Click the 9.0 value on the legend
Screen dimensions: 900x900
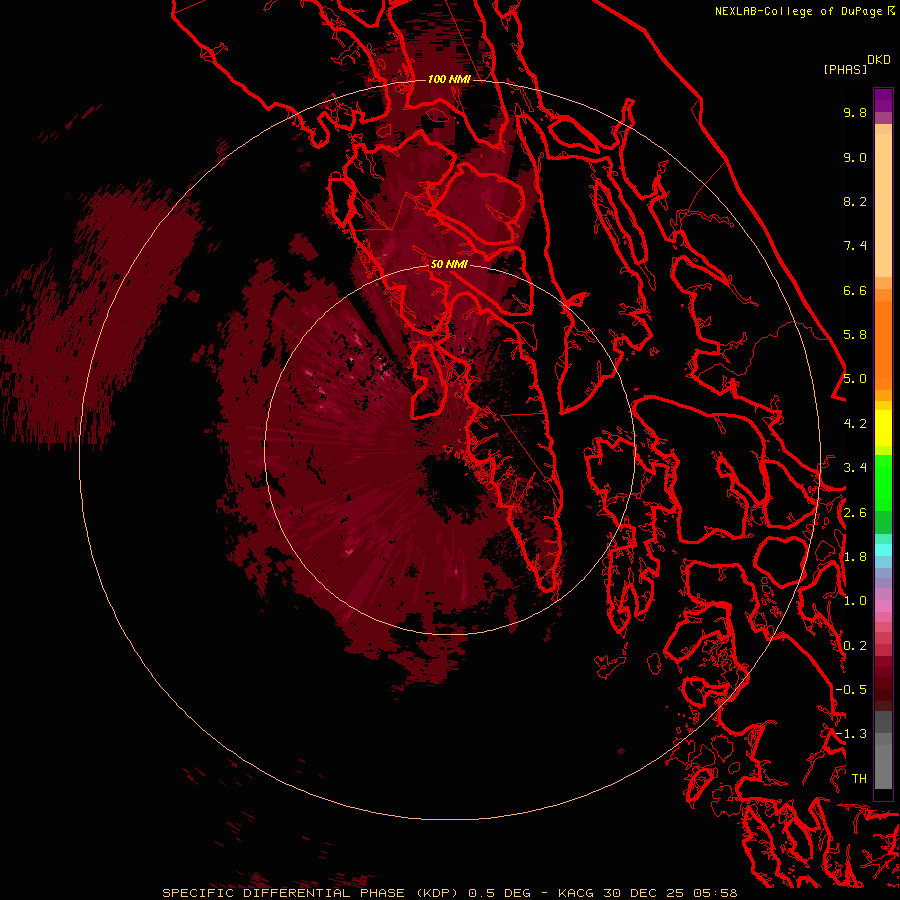tap(855, 157)
